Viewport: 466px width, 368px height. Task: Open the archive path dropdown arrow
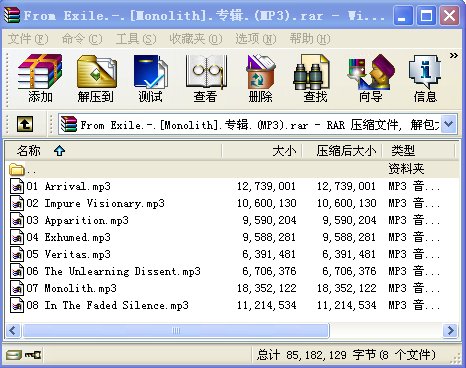[x=449, y=124]
